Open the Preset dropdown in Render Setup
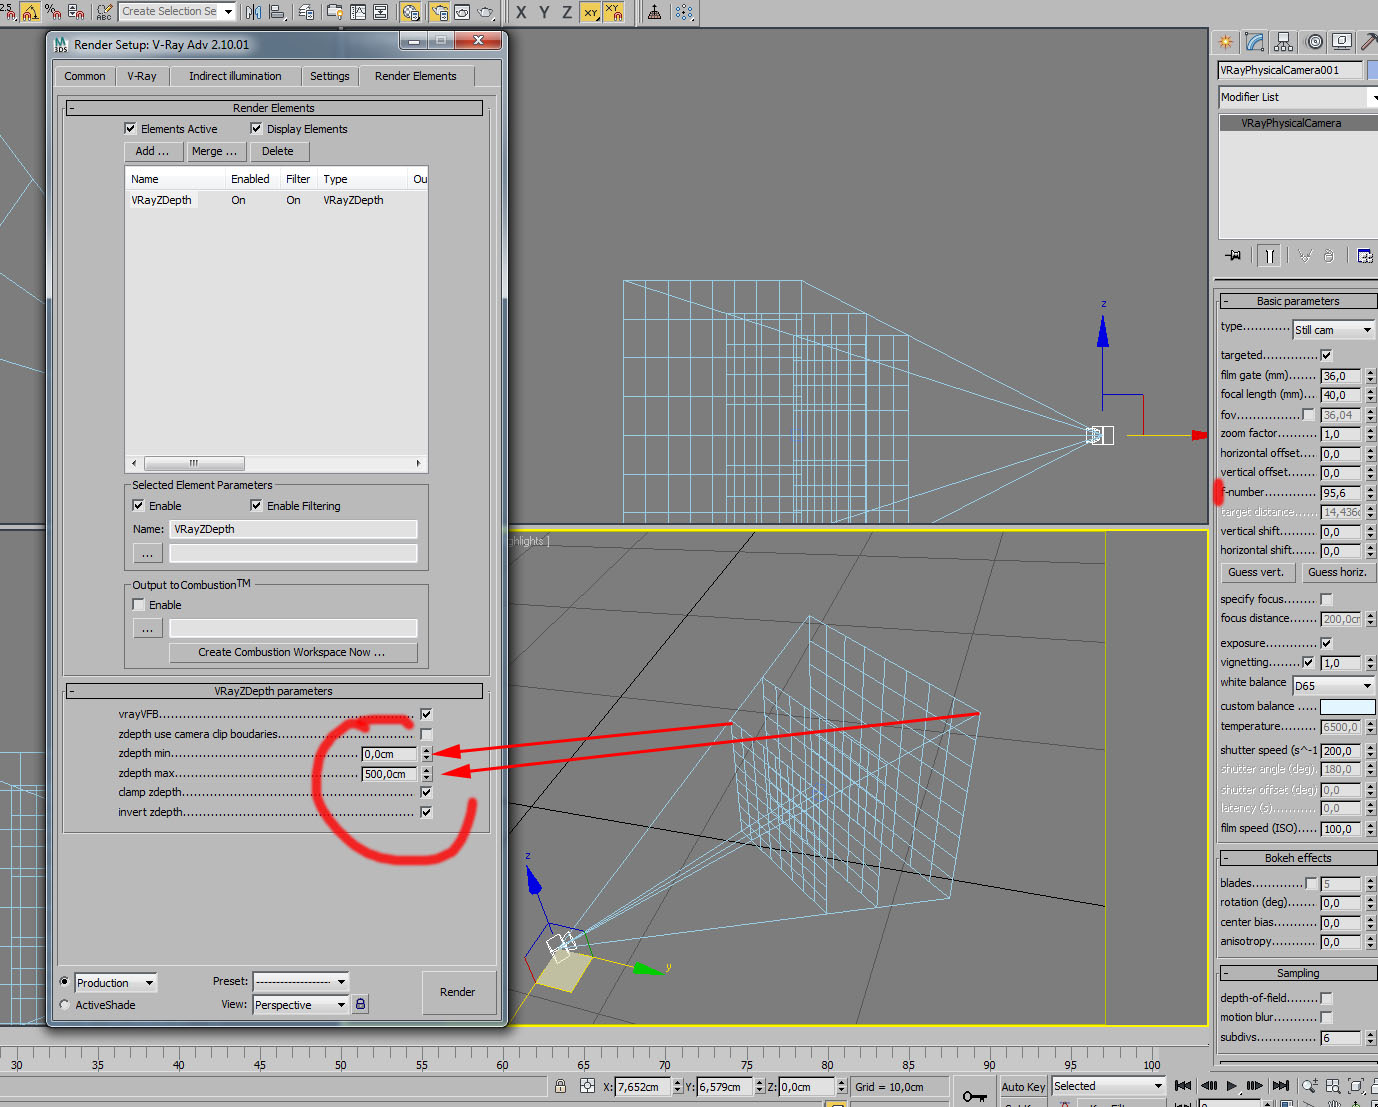 [301, 981]
